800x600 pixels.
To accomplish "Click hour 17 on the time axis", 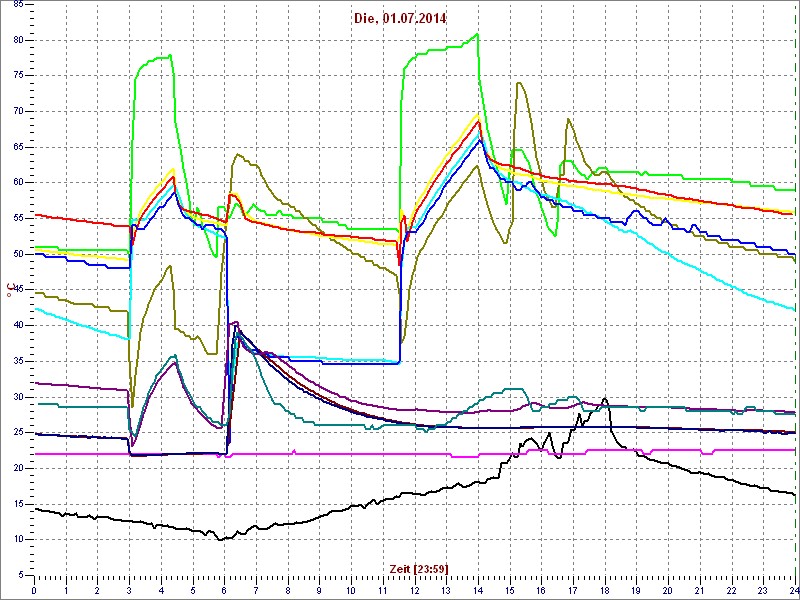I will pos(573,591).
